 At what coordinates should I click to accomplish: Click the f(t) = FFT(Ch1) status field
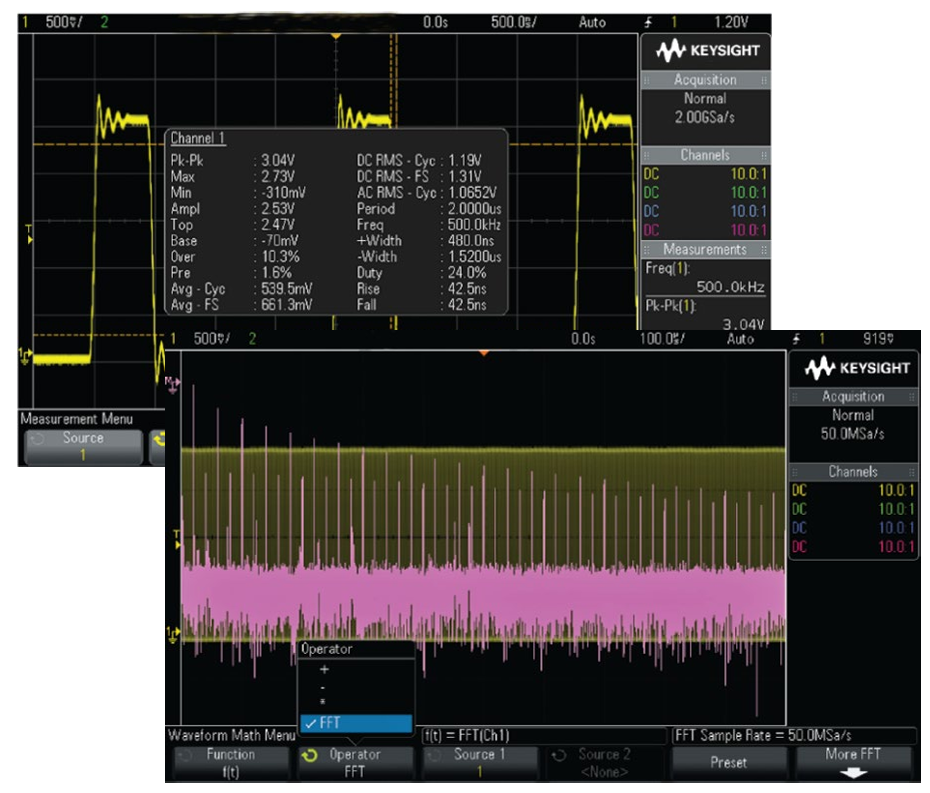[x=544, y=735]
